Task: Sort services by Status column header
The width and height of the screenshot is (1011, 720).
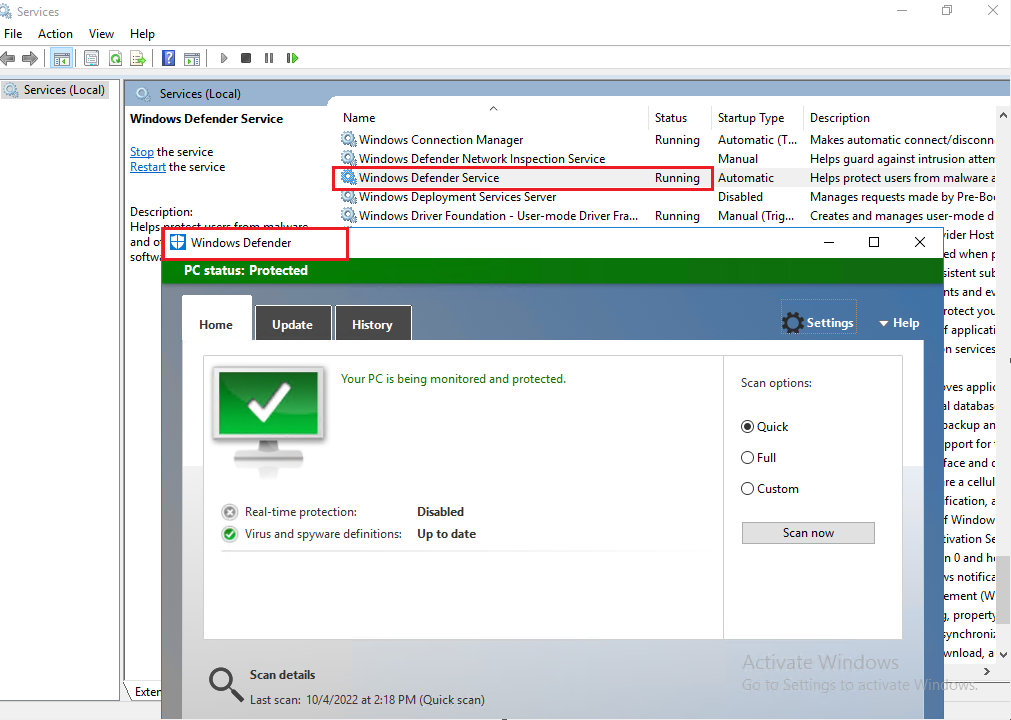Action: click(671, 117)
